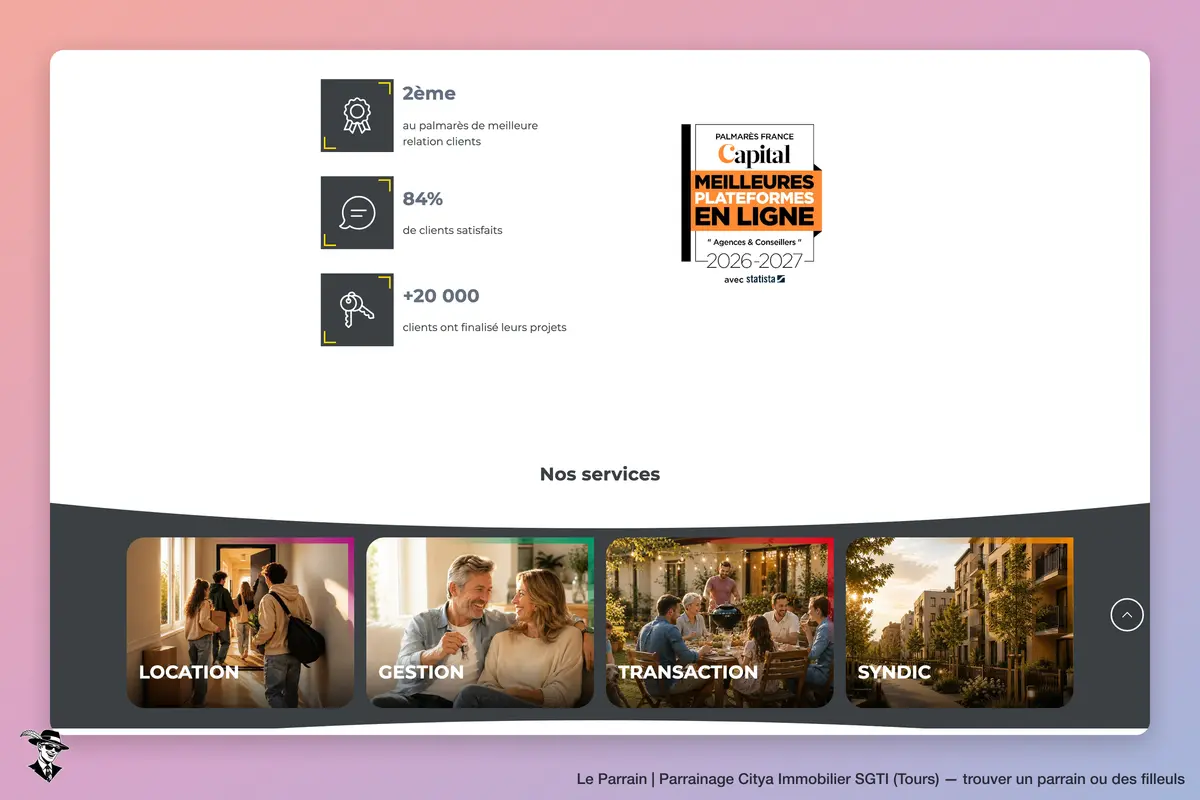
Task: Click the "84%" statistic text
Action: (x=423, y=198)
